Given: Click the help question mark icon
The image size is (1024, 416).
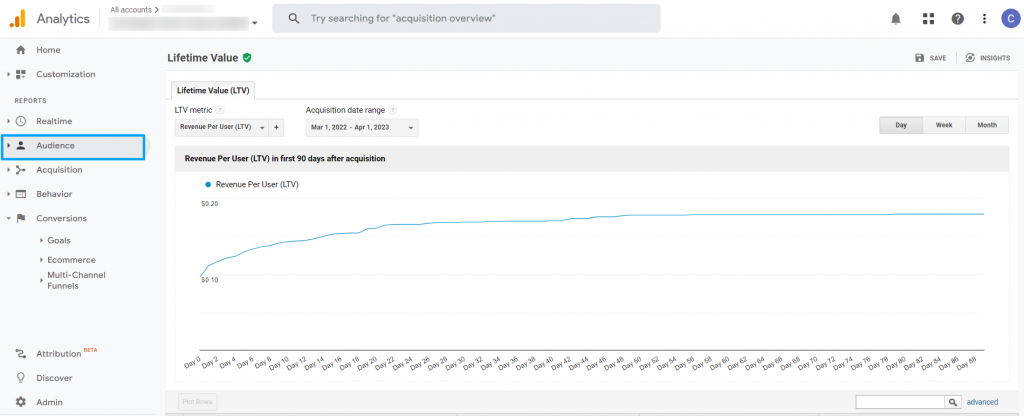Looking at the screenshot, I should tap(957, 19).
